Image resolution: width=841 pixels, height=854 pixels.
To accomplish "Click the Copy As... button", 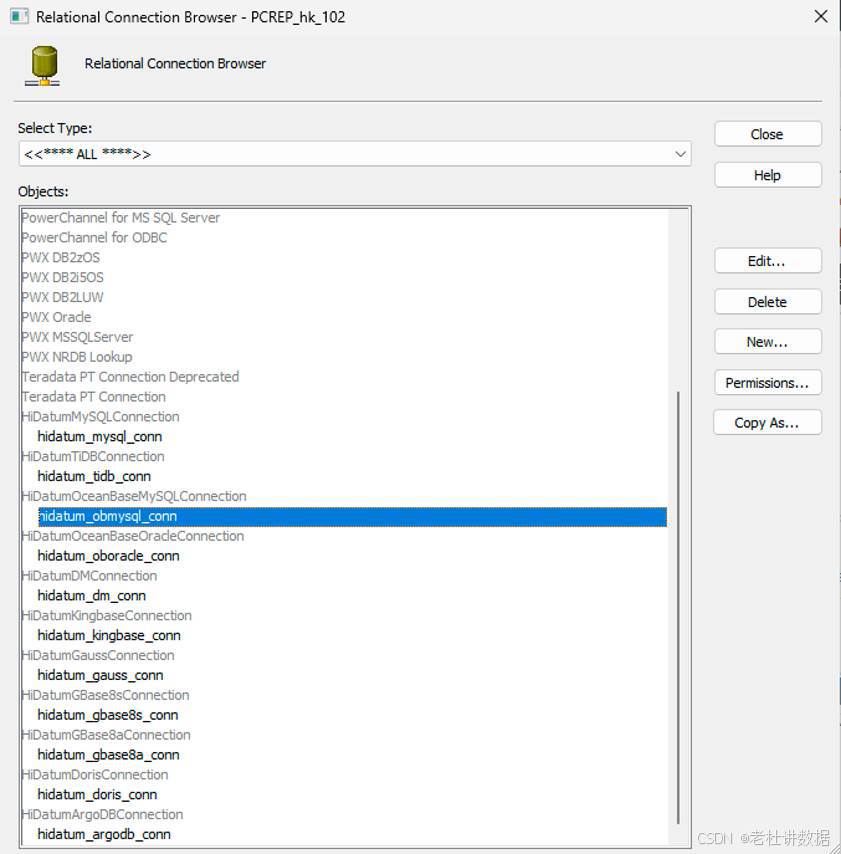I will pyautogui.click(x=767, y=423).
